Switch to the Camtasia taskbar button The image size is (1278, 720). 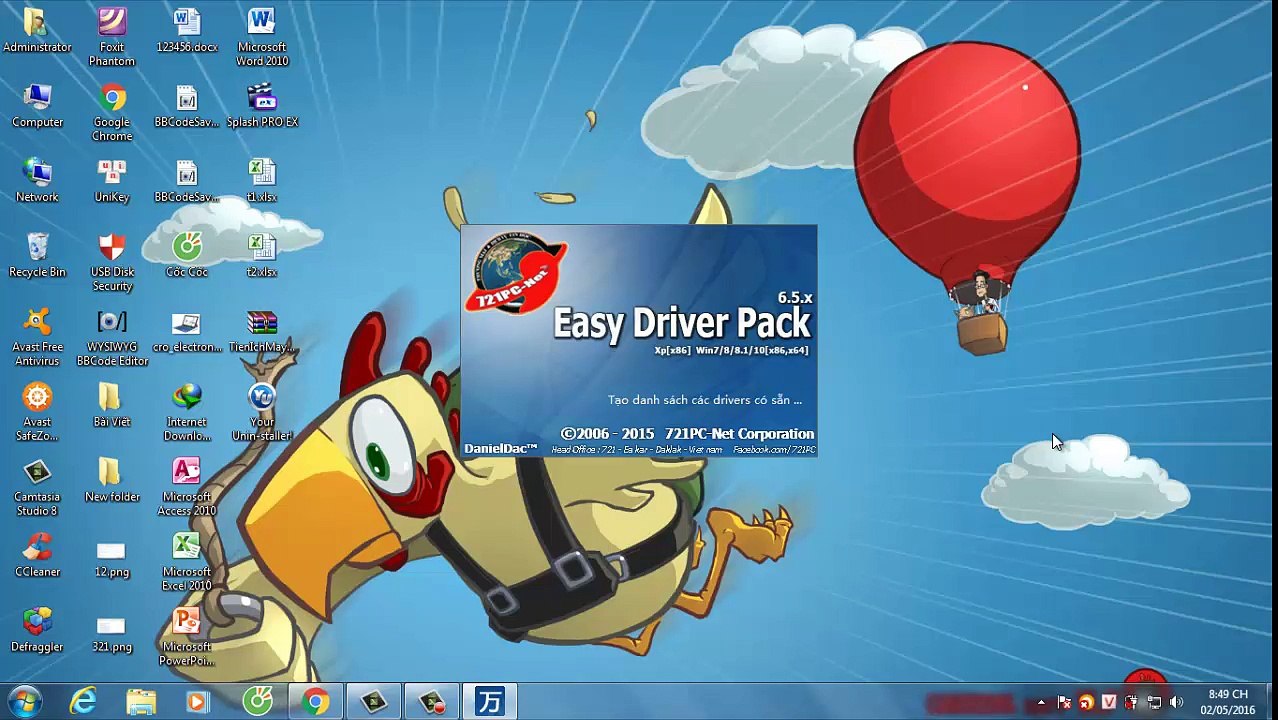click(374, 702)
